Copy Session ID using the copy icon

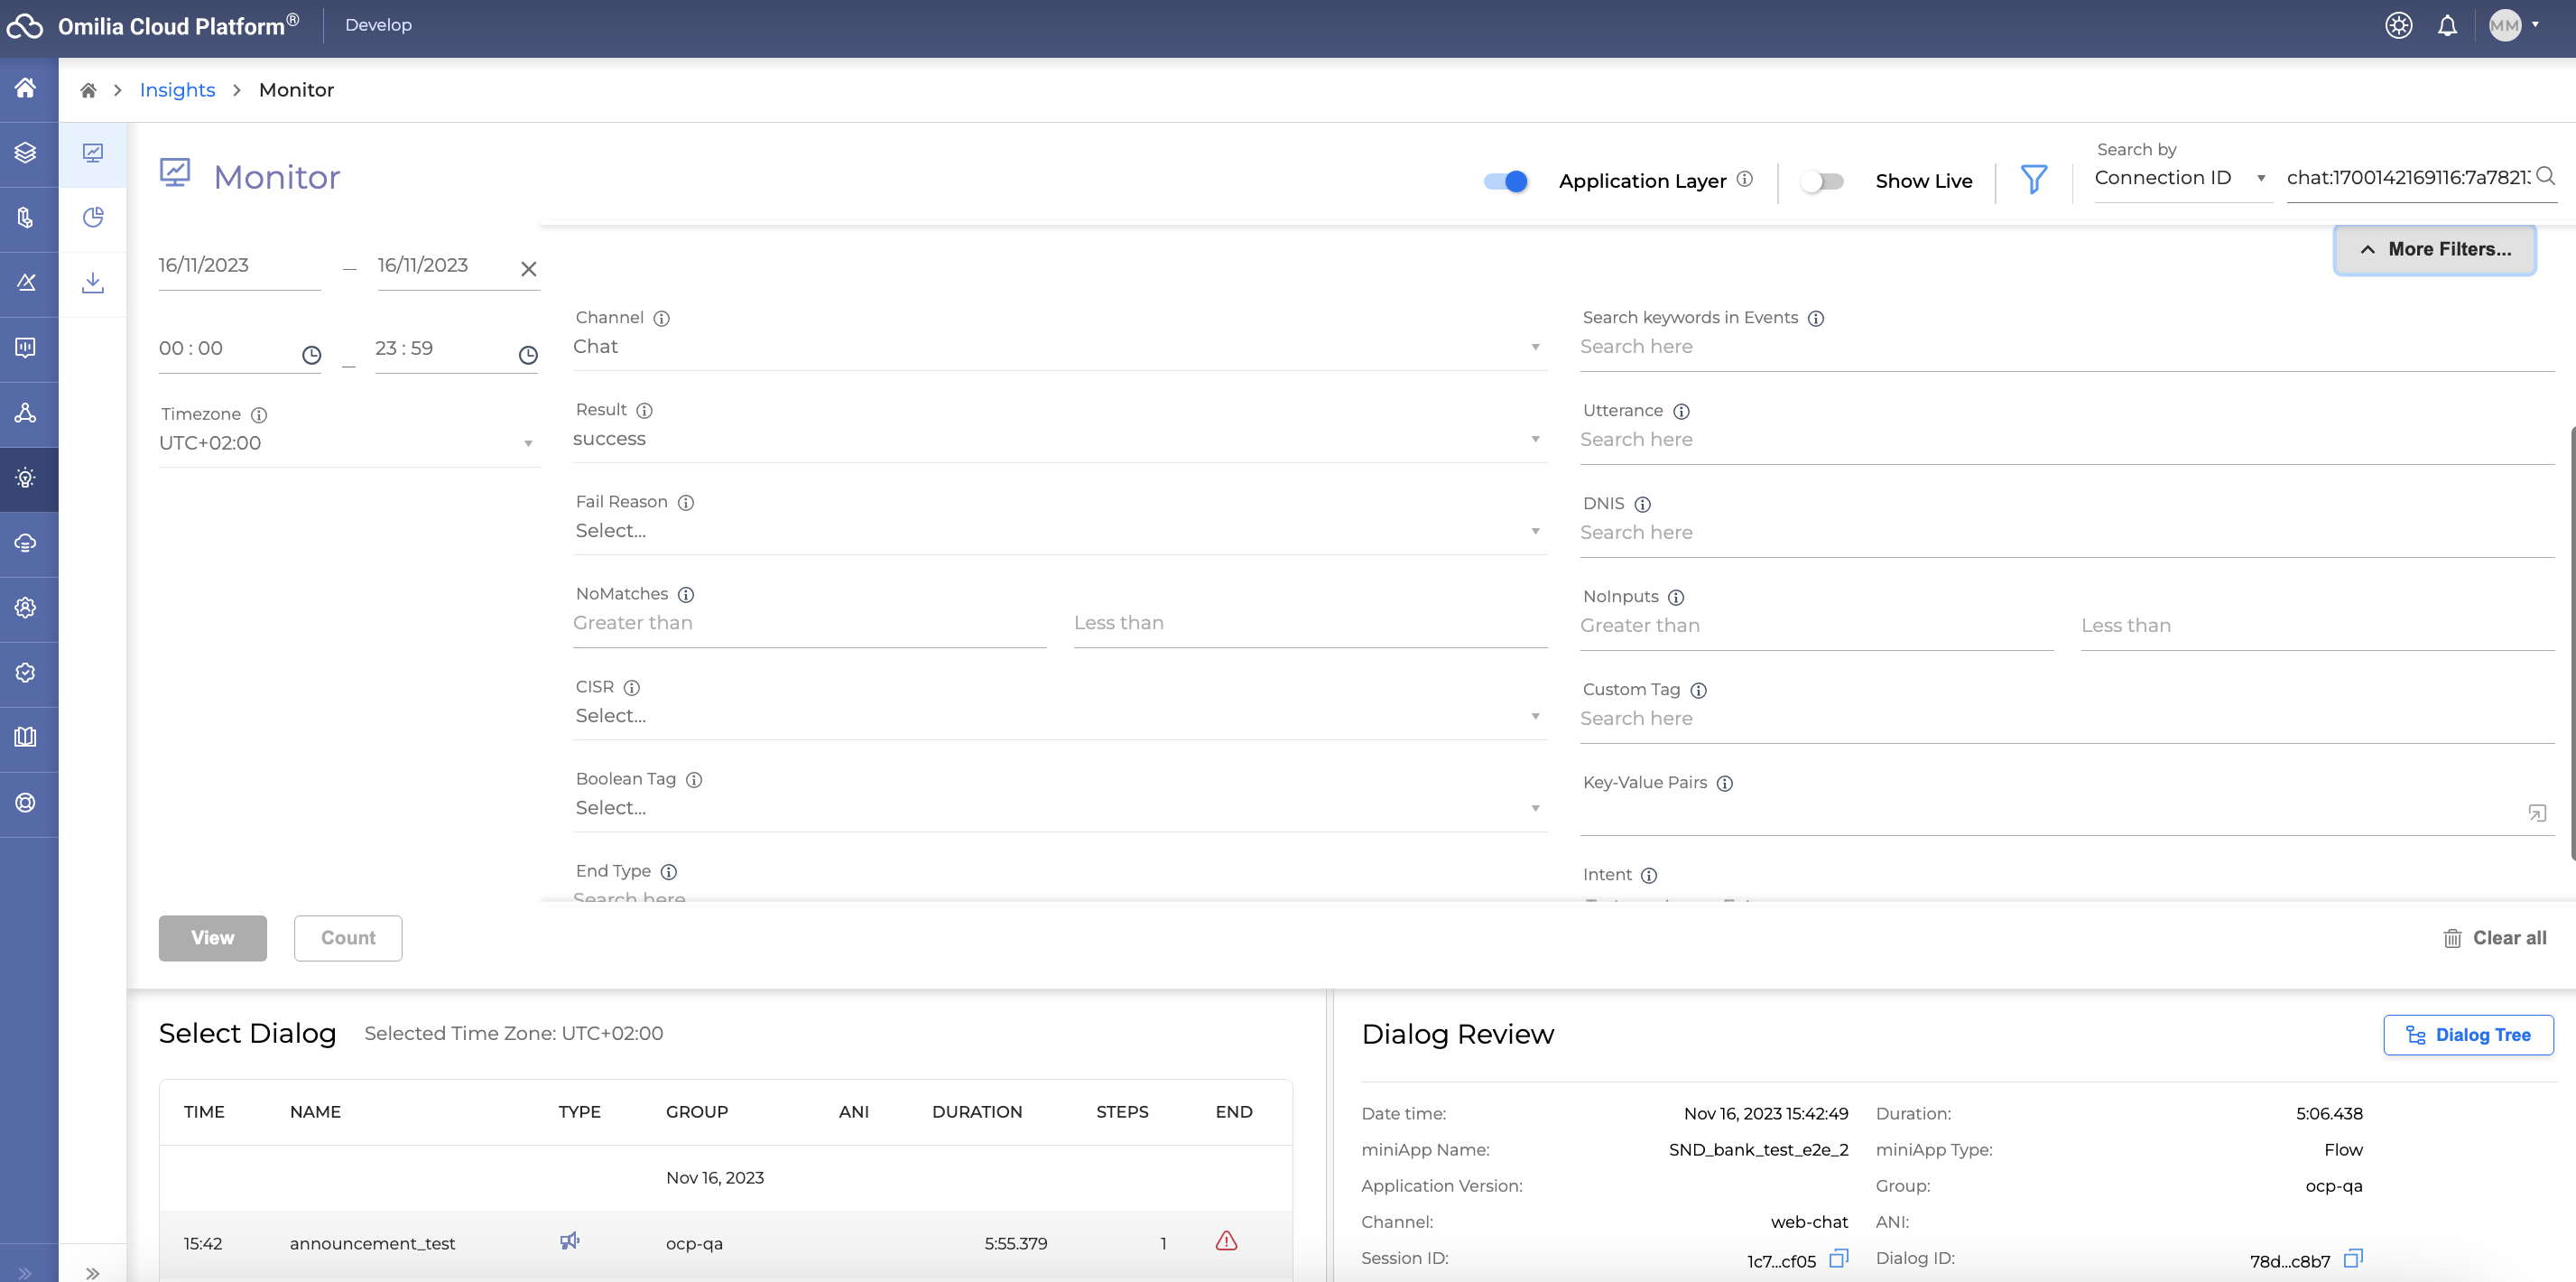coord(1838,1258)
